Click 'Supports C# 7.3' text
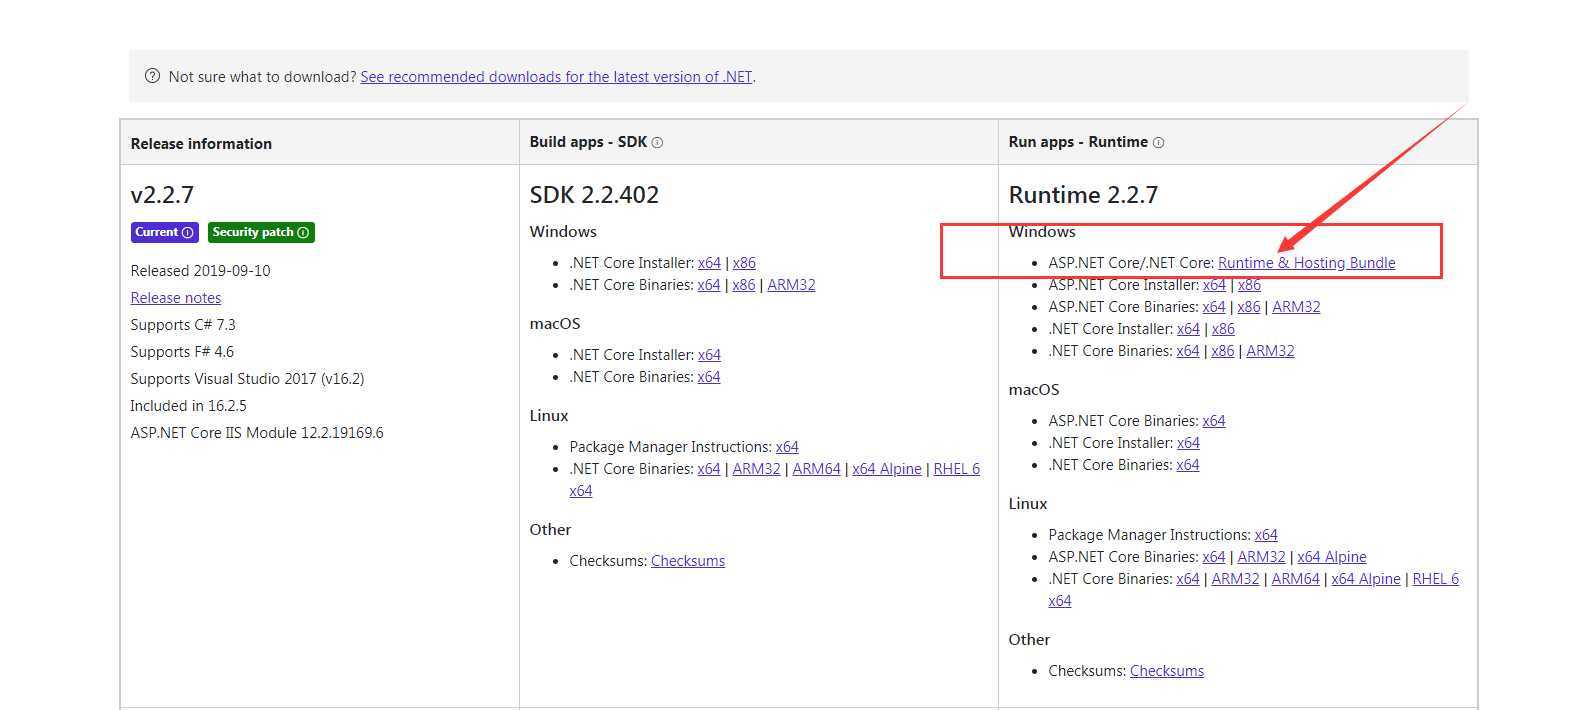1591x710 pixels. (183, 325)
